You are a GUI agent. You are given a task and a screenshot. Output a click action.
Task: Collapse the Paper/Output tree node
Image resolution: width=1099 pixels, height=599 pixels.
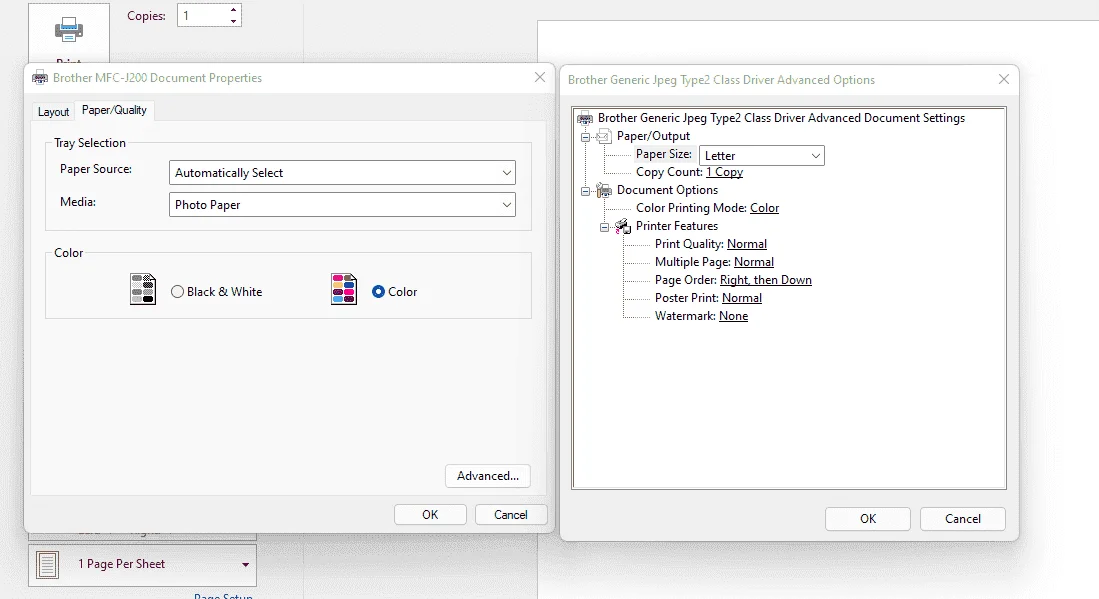[x=585, y=137]
